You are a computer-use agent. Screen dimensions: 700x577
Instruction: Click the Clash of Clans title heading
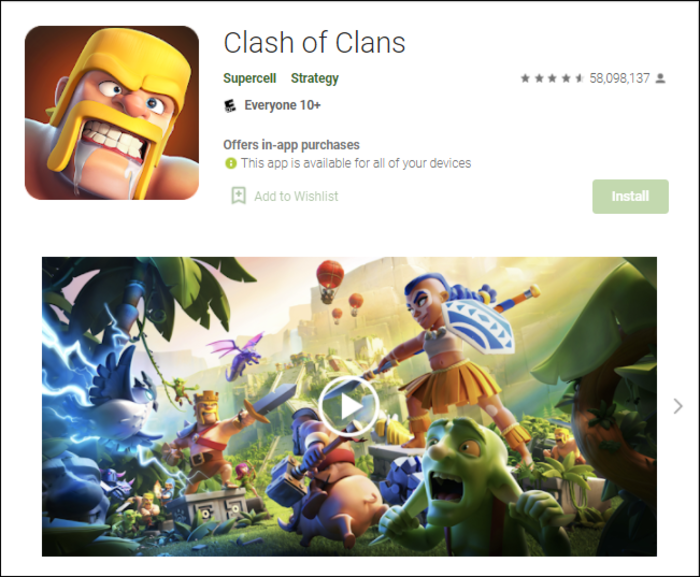tap(314, 43)
